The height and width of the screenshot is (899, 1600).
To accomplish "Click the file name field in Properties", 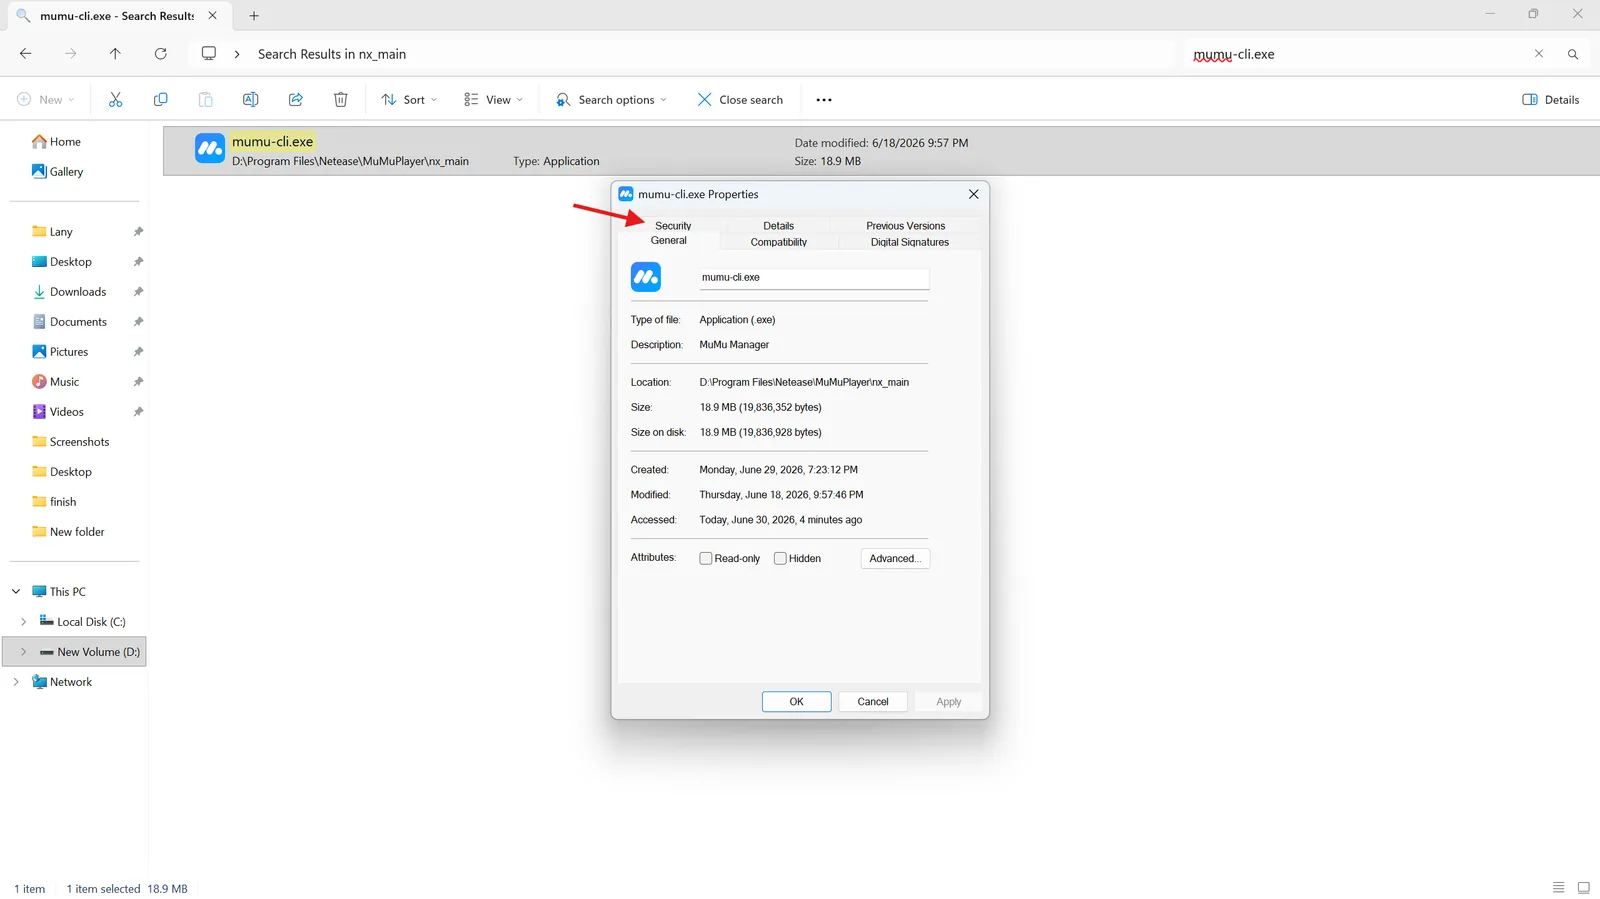I will tap(814, 278).
